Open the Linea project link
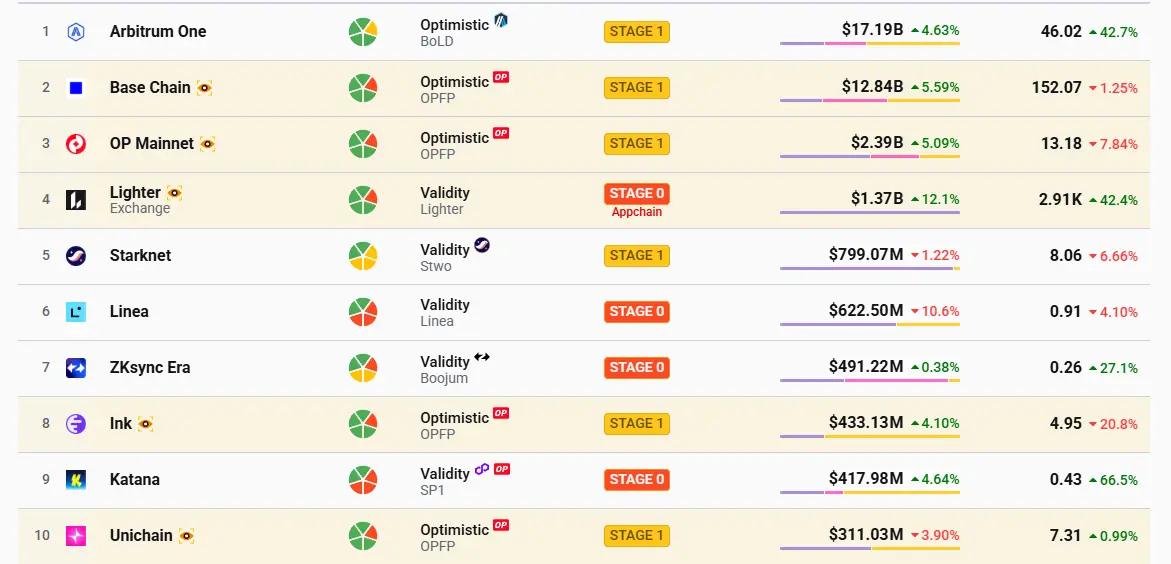 [x=129, y=312]
